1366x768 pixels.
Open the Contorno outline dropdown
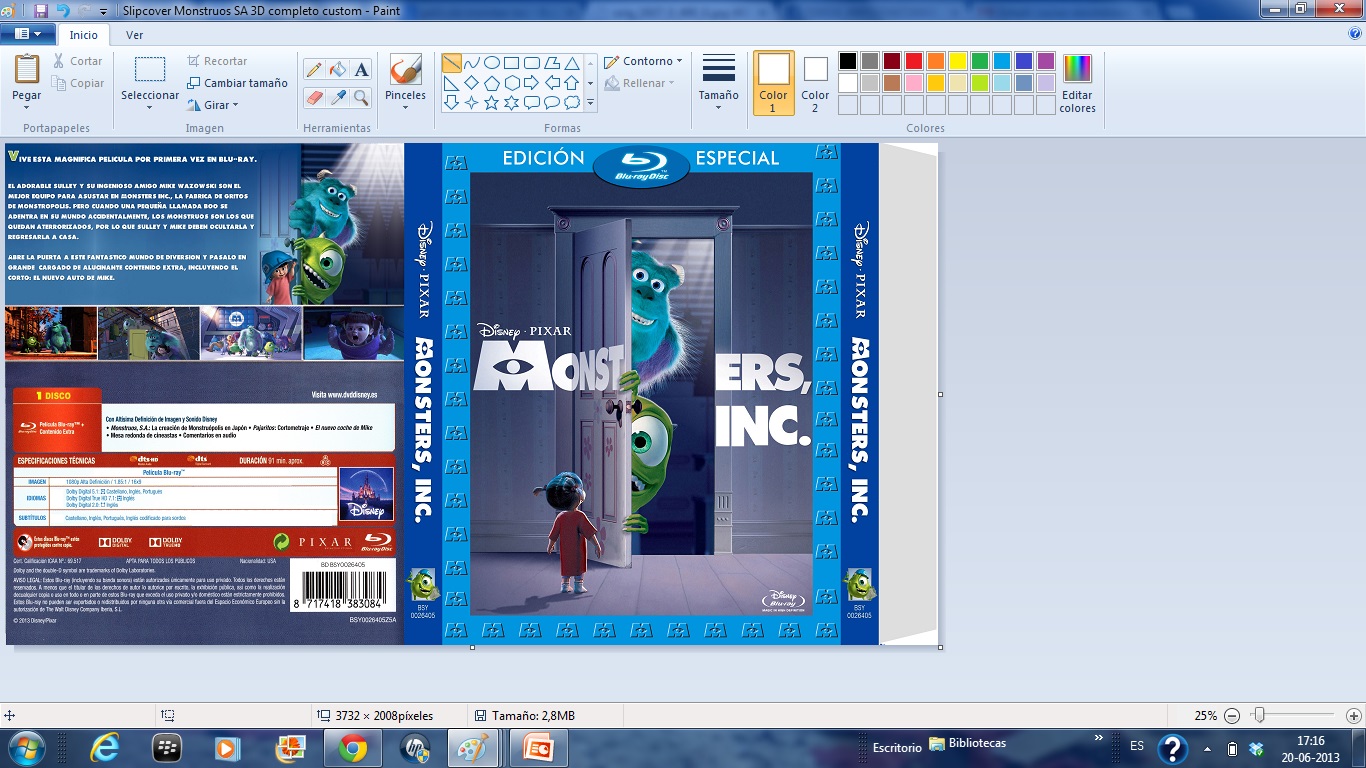(x=644, y=61)
